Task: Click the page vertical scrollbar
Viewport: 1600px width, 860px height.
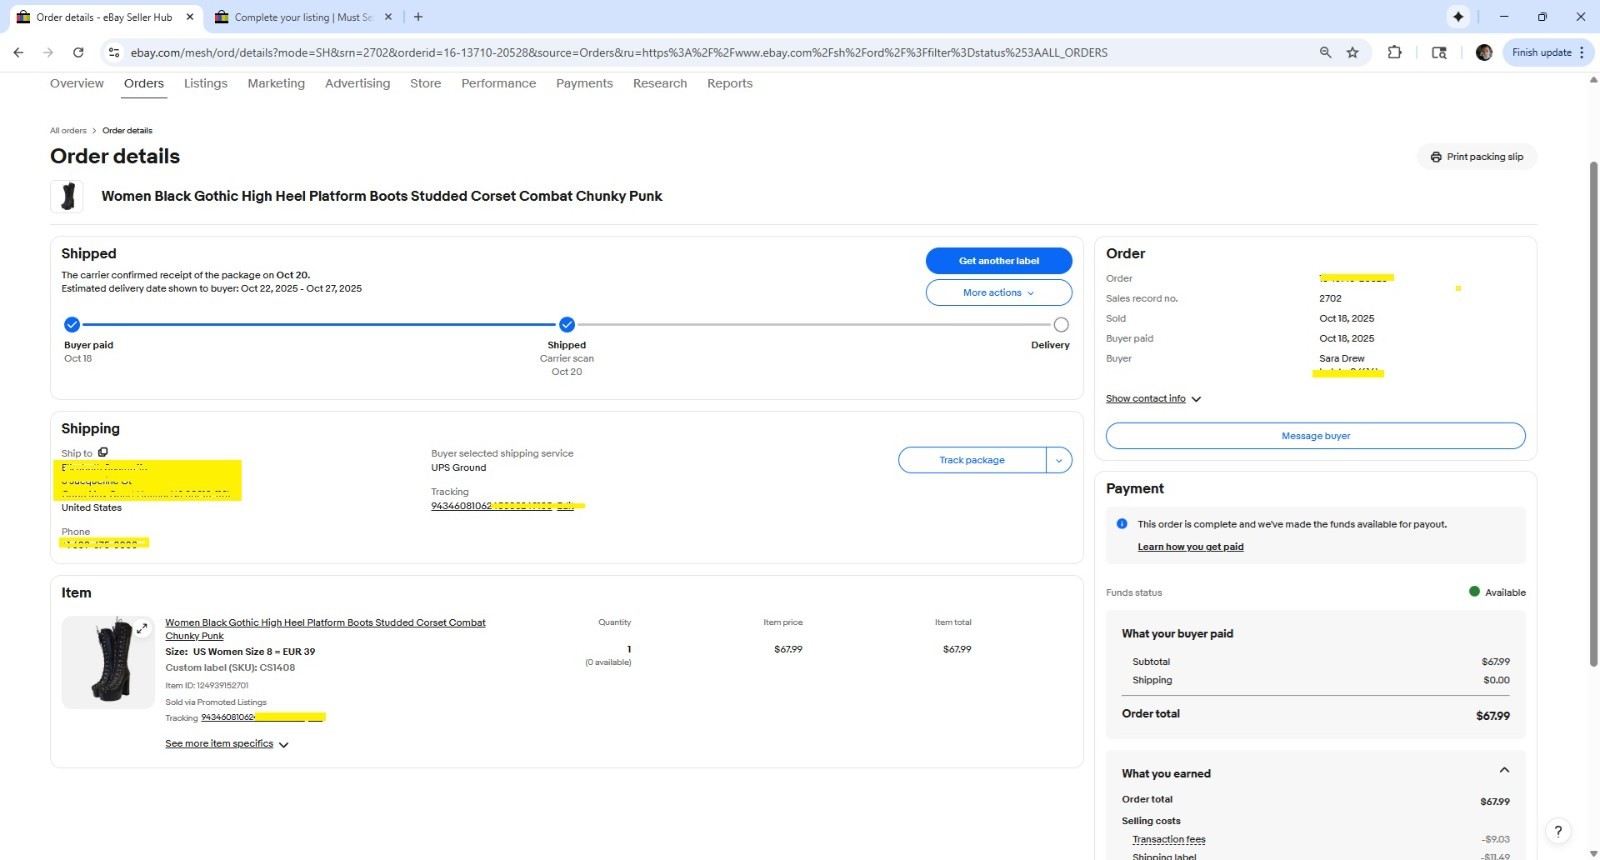Action: 1593,413
